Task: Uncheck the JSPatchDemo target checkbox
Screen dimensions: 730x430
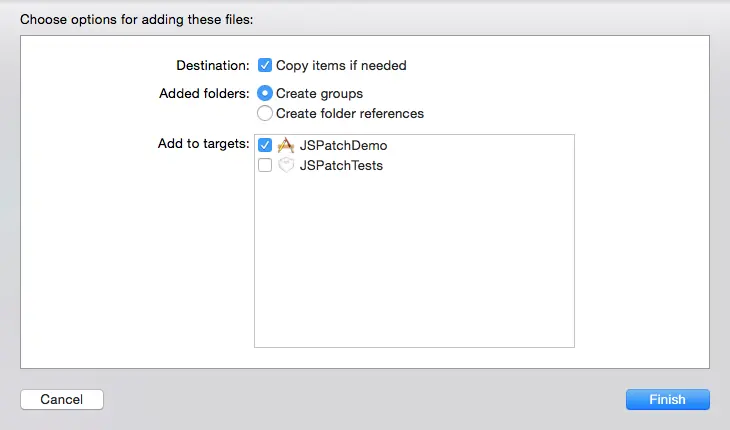Action: click(264, 145)
